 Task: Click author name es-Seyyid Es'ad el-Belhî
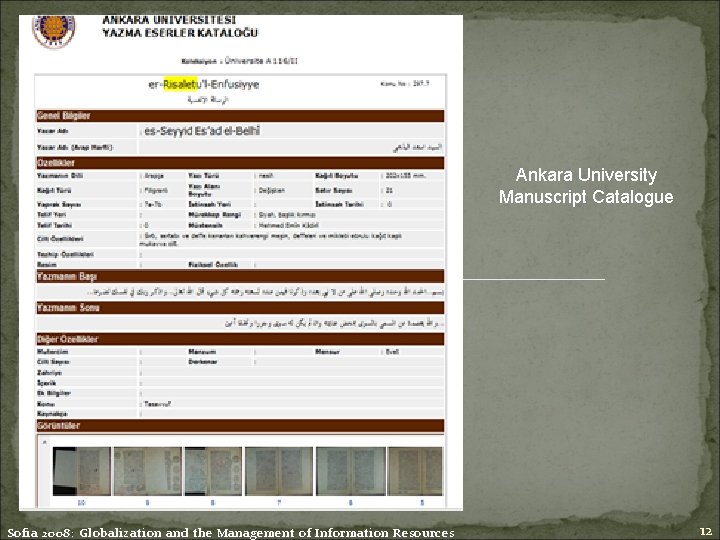(x=202, y=131)
